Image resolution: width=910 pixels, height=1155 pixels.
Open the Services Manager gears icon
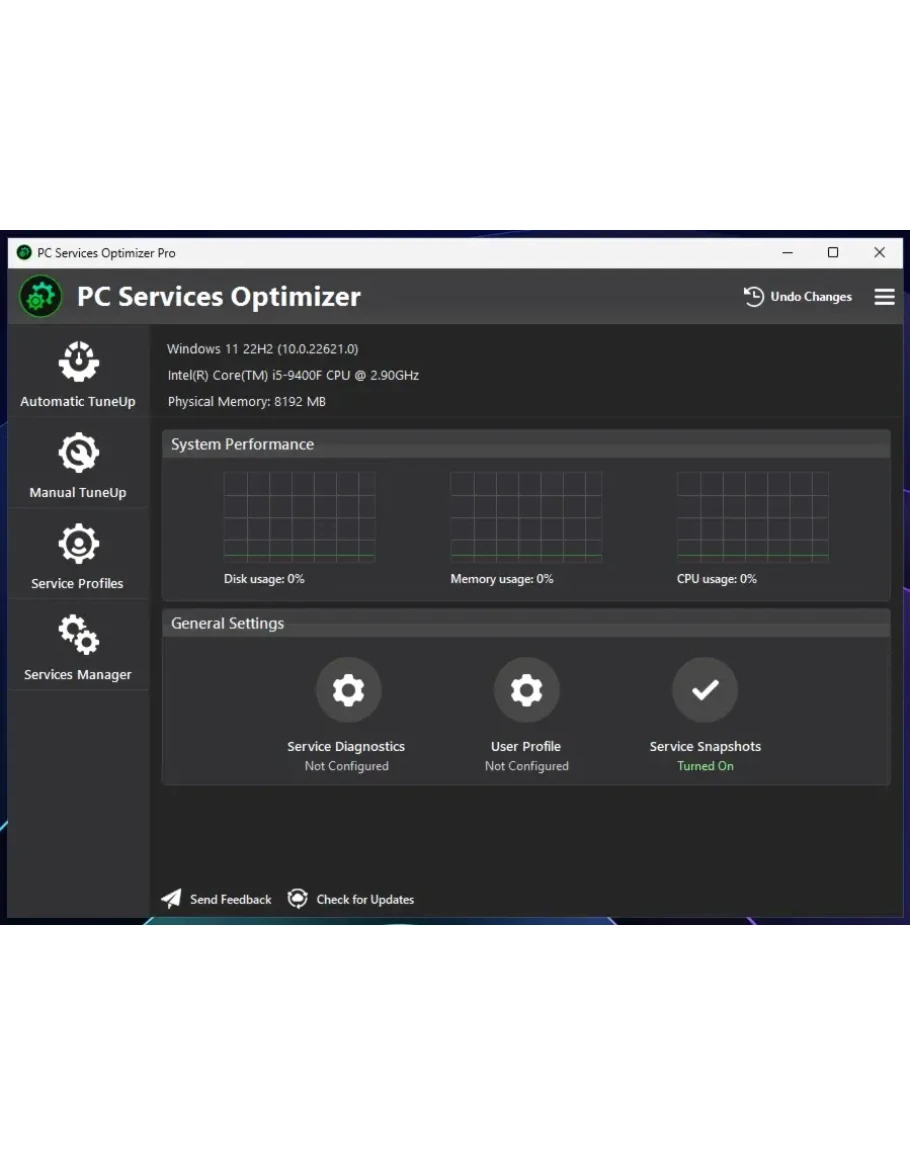click(x=78, y=635)
